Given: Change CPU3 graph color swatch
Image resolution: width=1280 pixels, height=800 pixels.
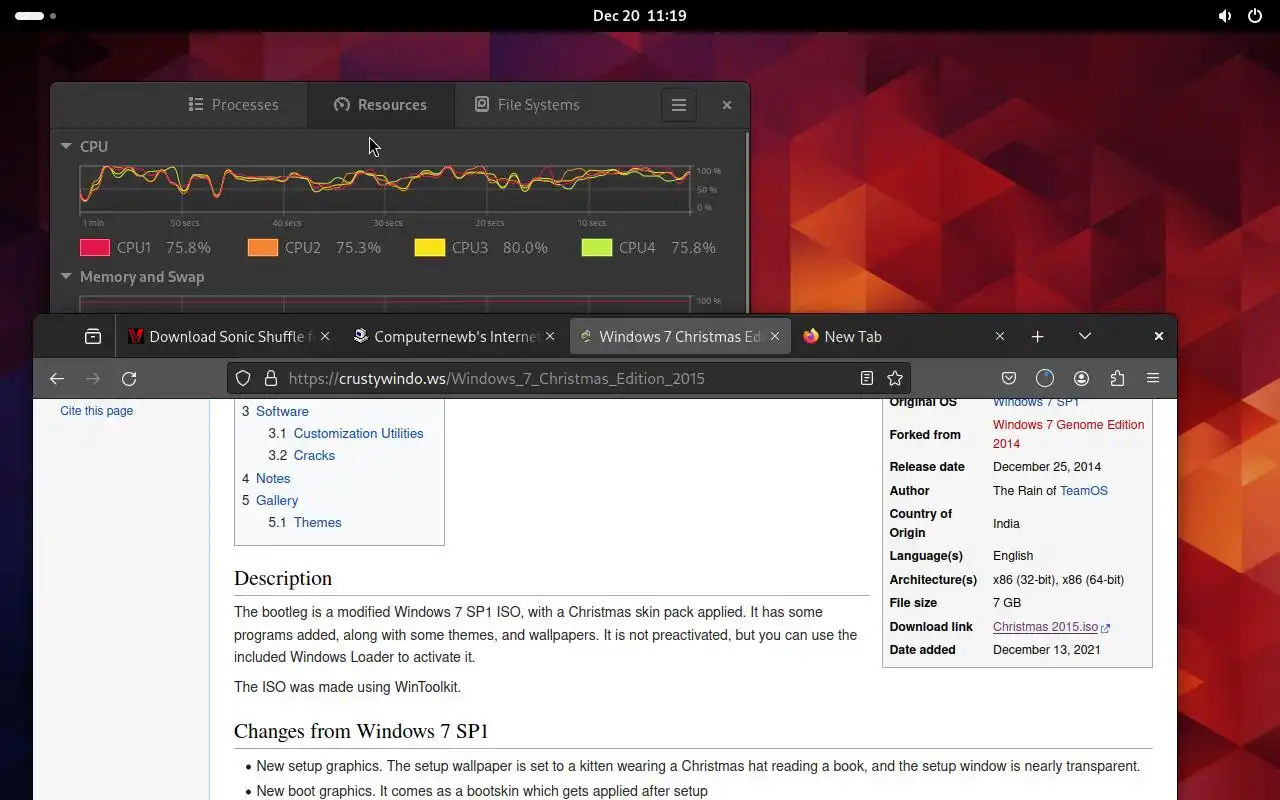Looking at the screenshot, I should (430, 247).
